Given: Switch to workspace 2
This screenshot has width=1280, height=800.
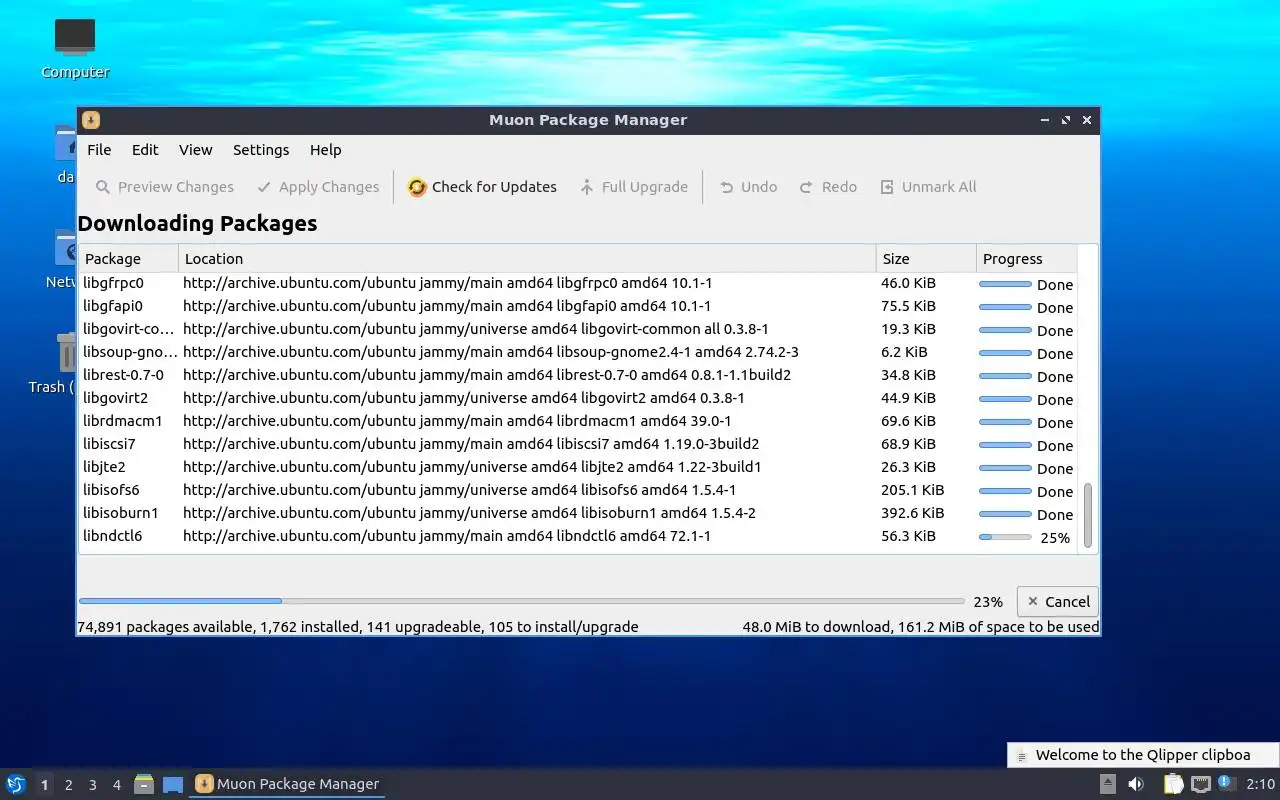Looking at the screenshot, I should 68,785.
